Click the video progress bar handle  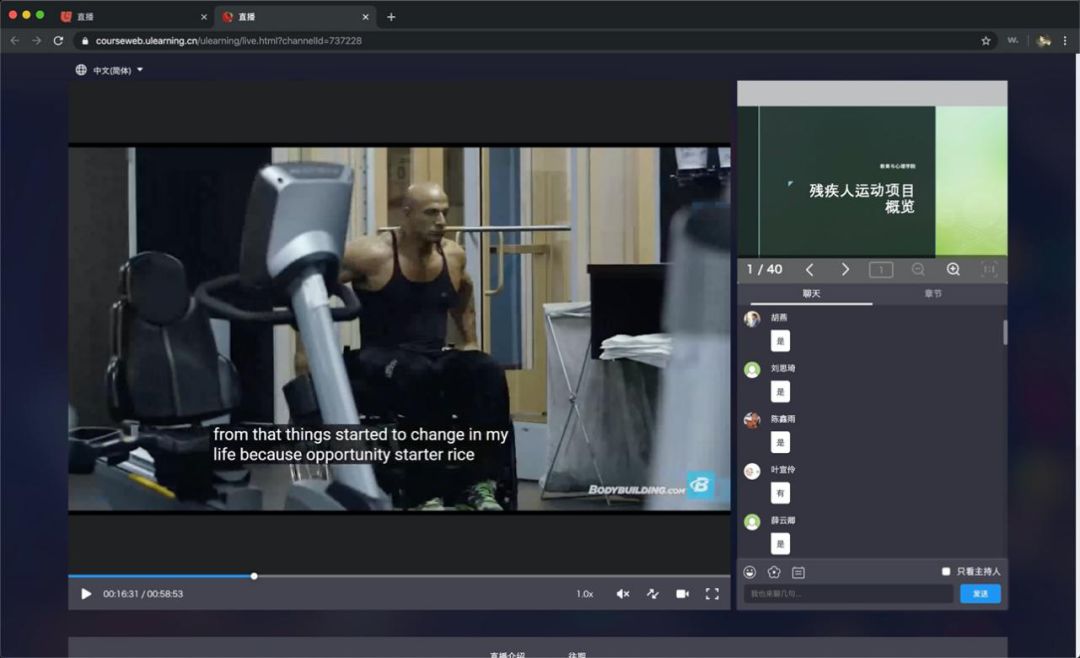coord(254,576)
